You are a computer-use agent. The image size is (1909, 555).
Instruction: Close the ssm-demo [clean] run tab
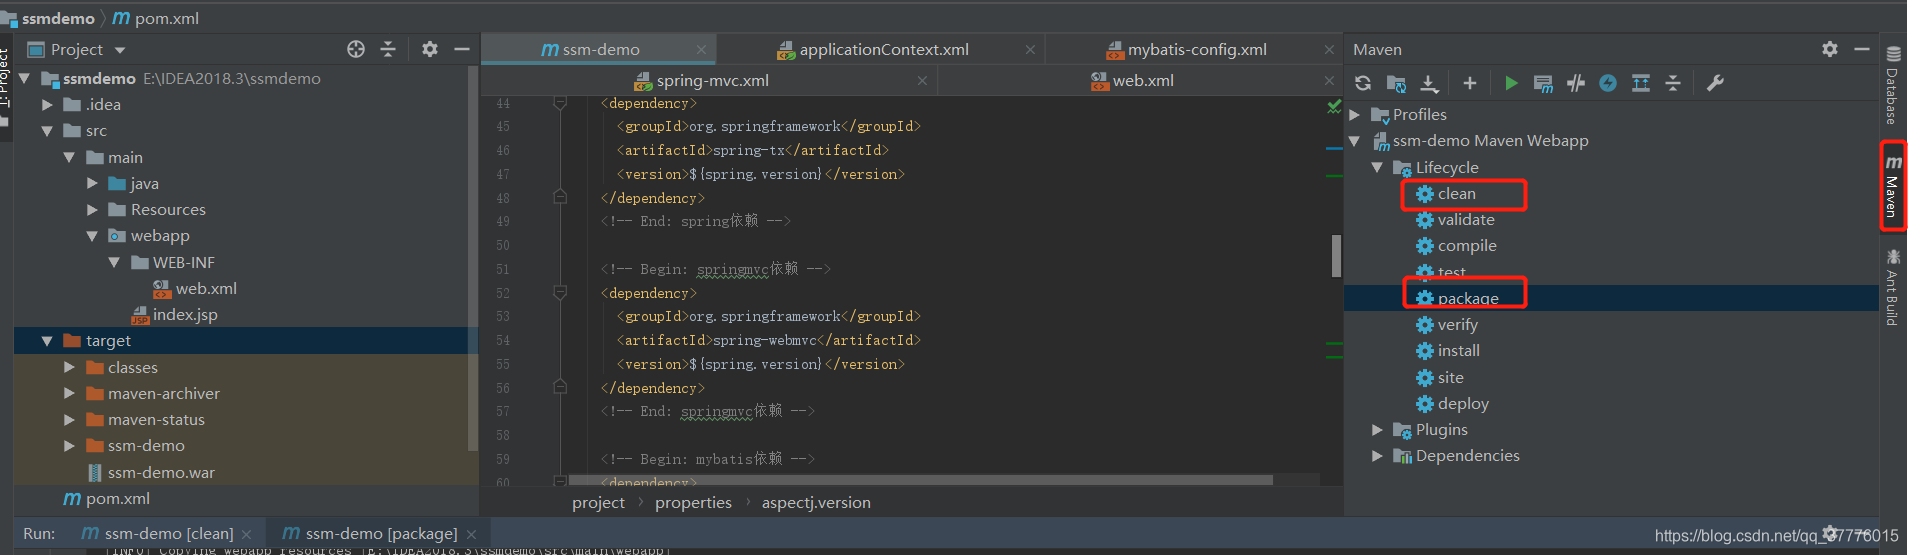coord(247,535)
